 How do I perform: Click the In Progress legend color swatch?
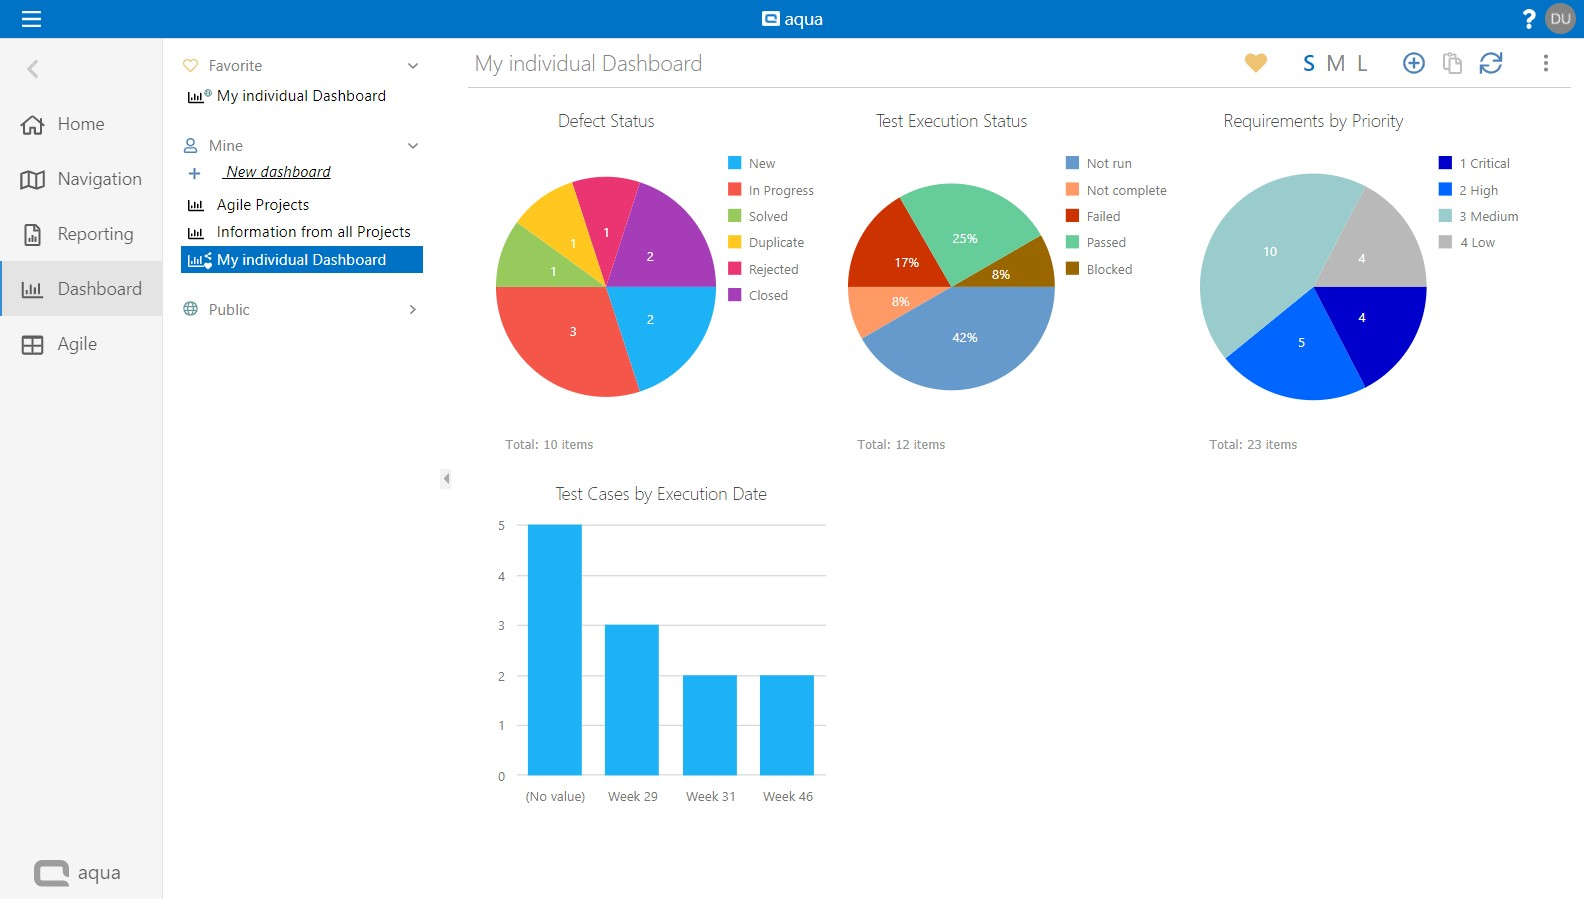pyautogui.click(x=735, y=190)
